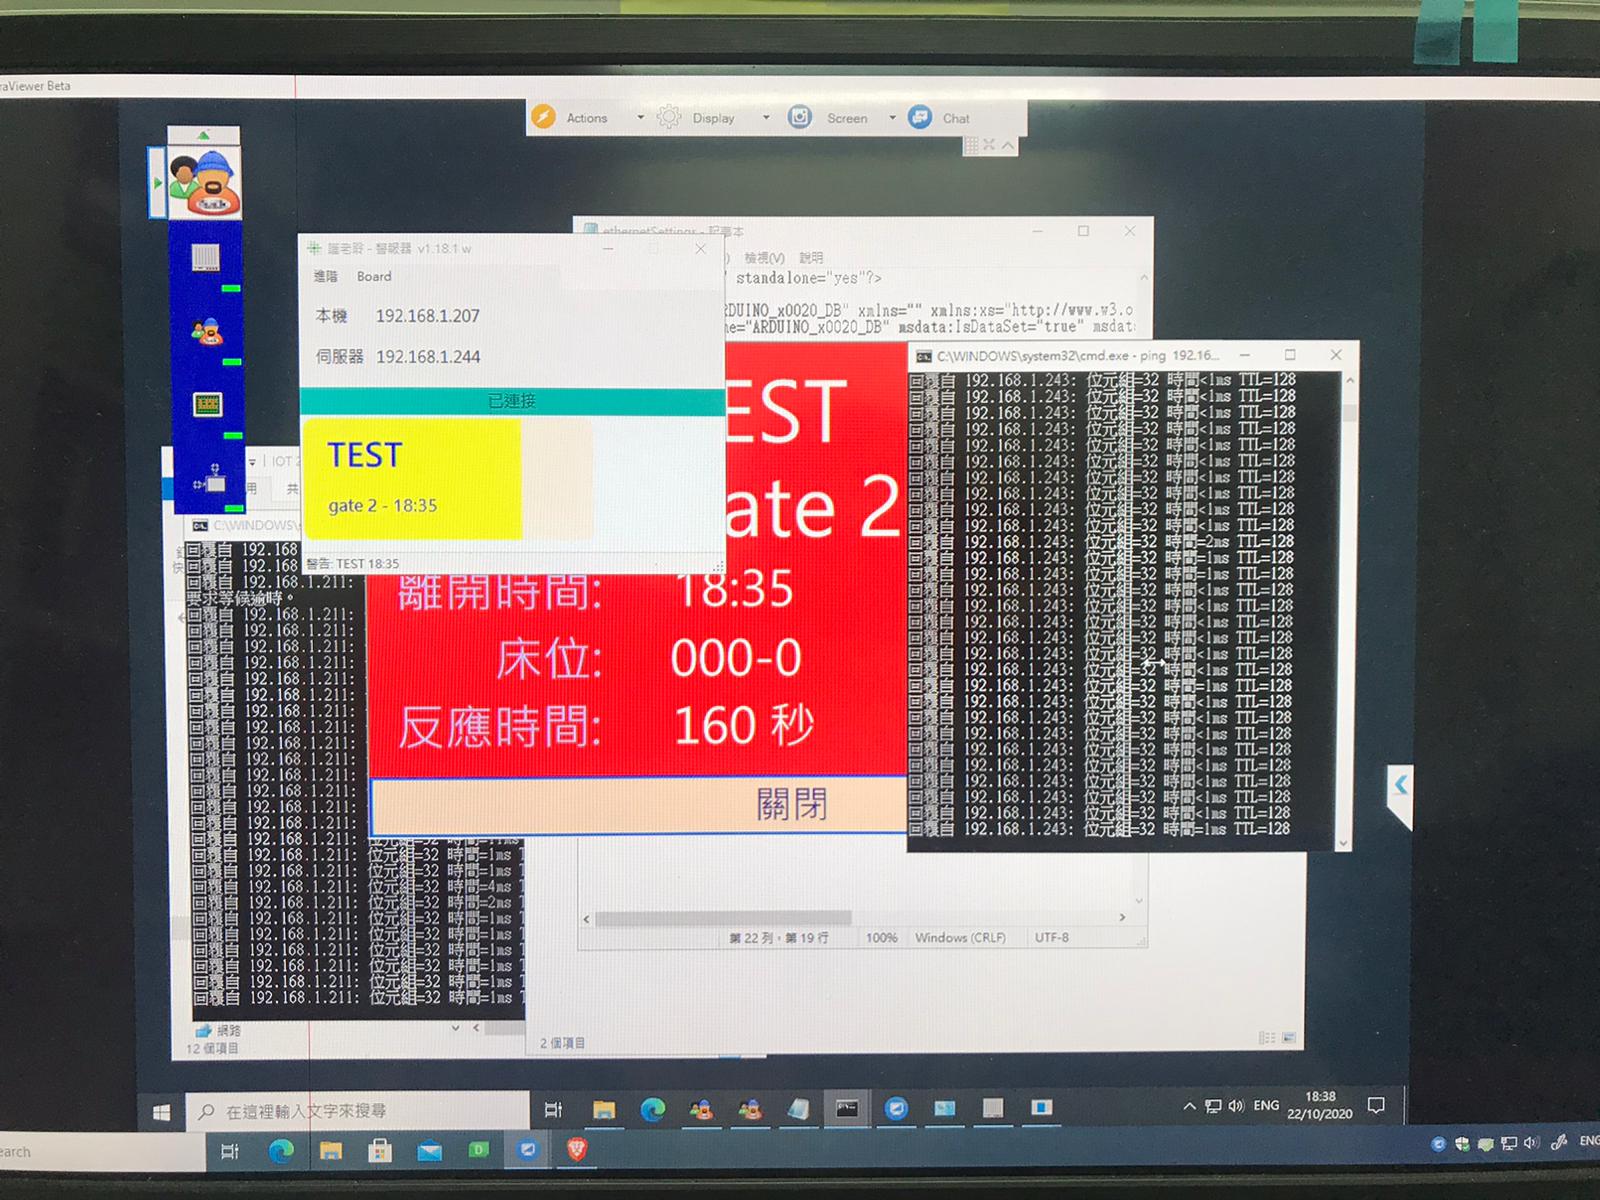The width and height of the screenshot is (1600, 1200).
Task: Click the Actions lightning bolt icon
Action: (x=543, y=117)
